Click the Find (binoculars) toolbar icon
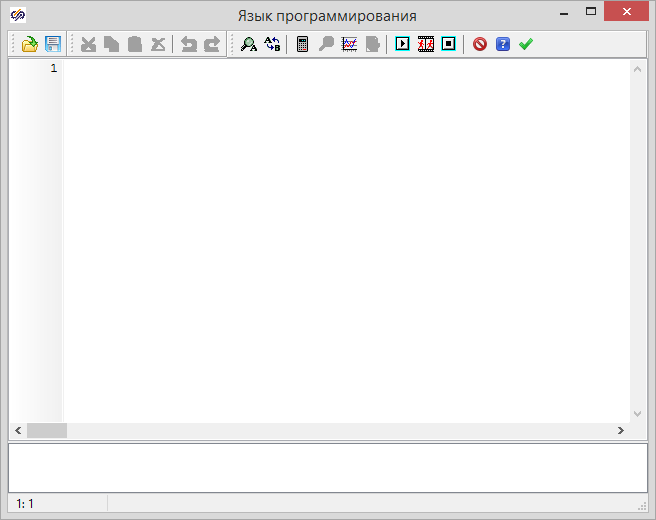Screen dimensions: 656x520 tap(249, 44)
